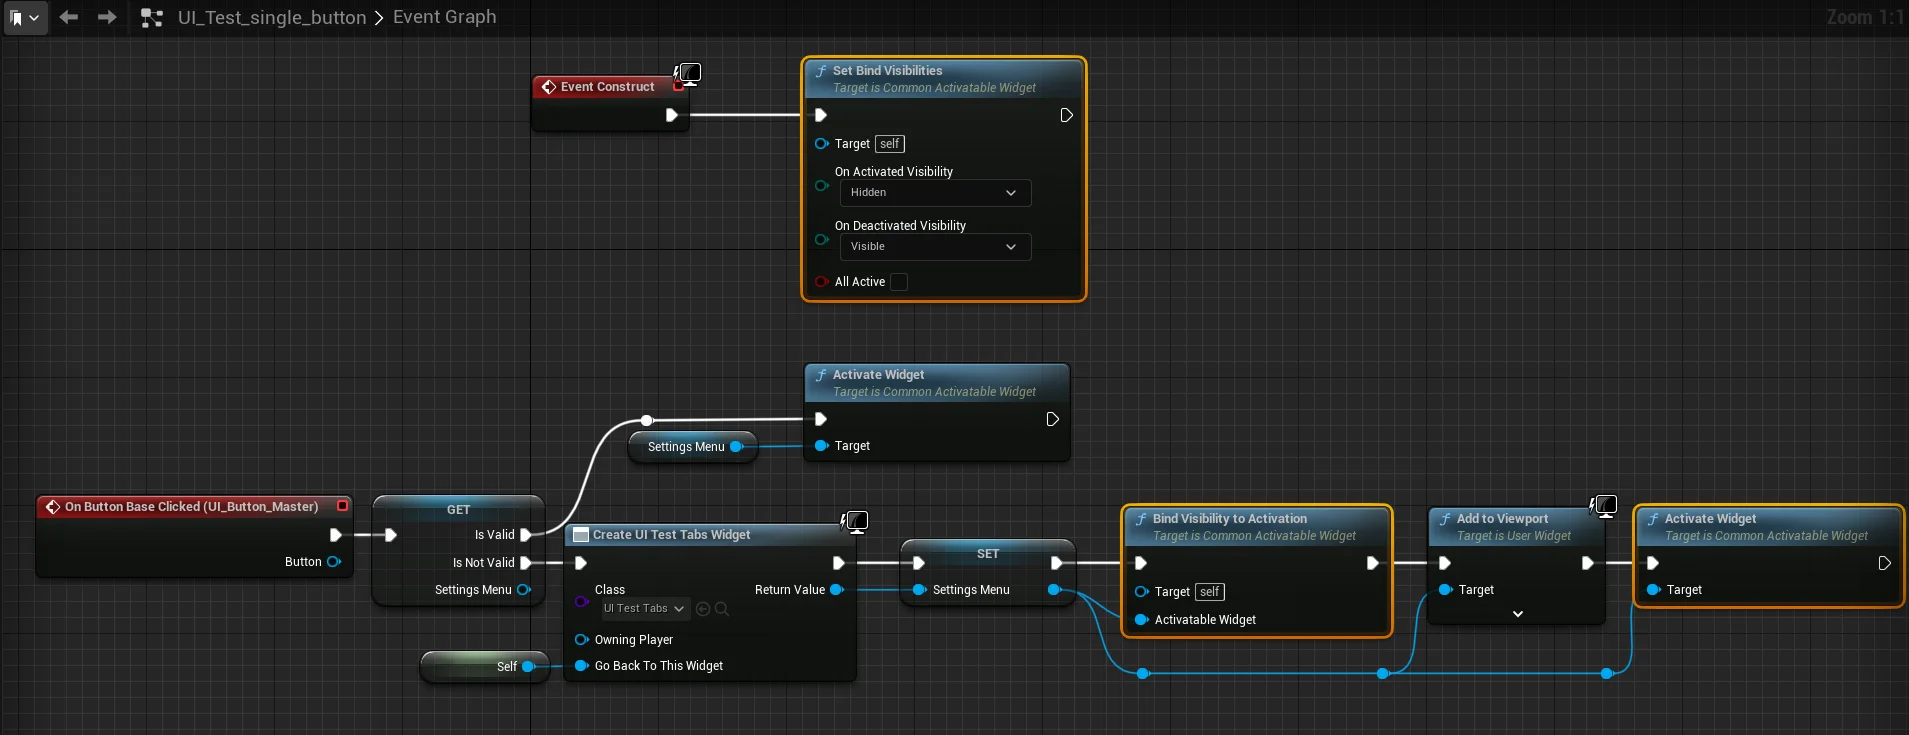Open On Deactivated Visibility dropdown (Visible)
This screenshot has height=735, width=1909.
tap(935, 247)
